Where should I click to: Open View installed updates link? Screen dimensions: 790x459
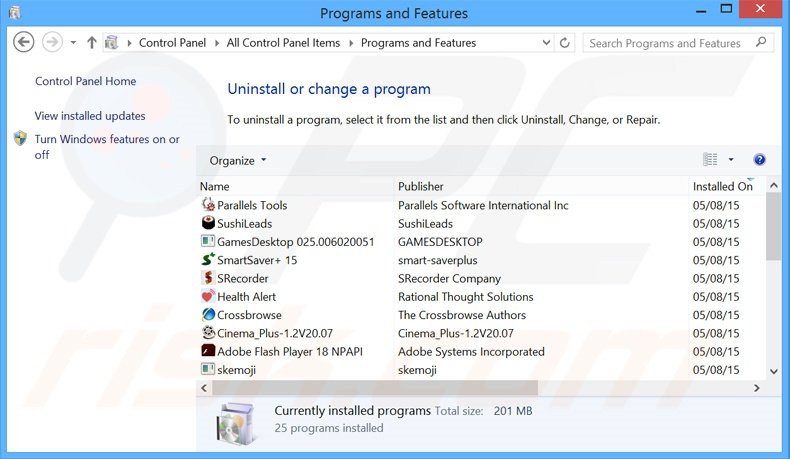[x=90, y=116]
